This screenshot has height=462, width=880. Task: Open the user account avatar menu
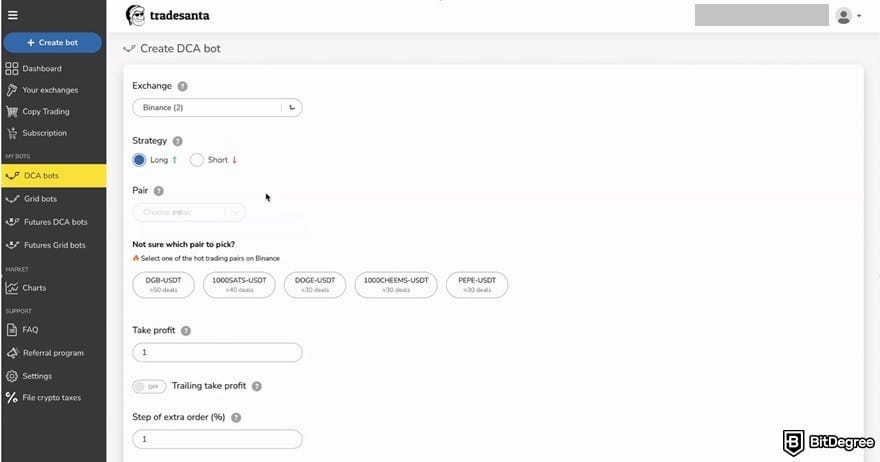click(843, 16)
